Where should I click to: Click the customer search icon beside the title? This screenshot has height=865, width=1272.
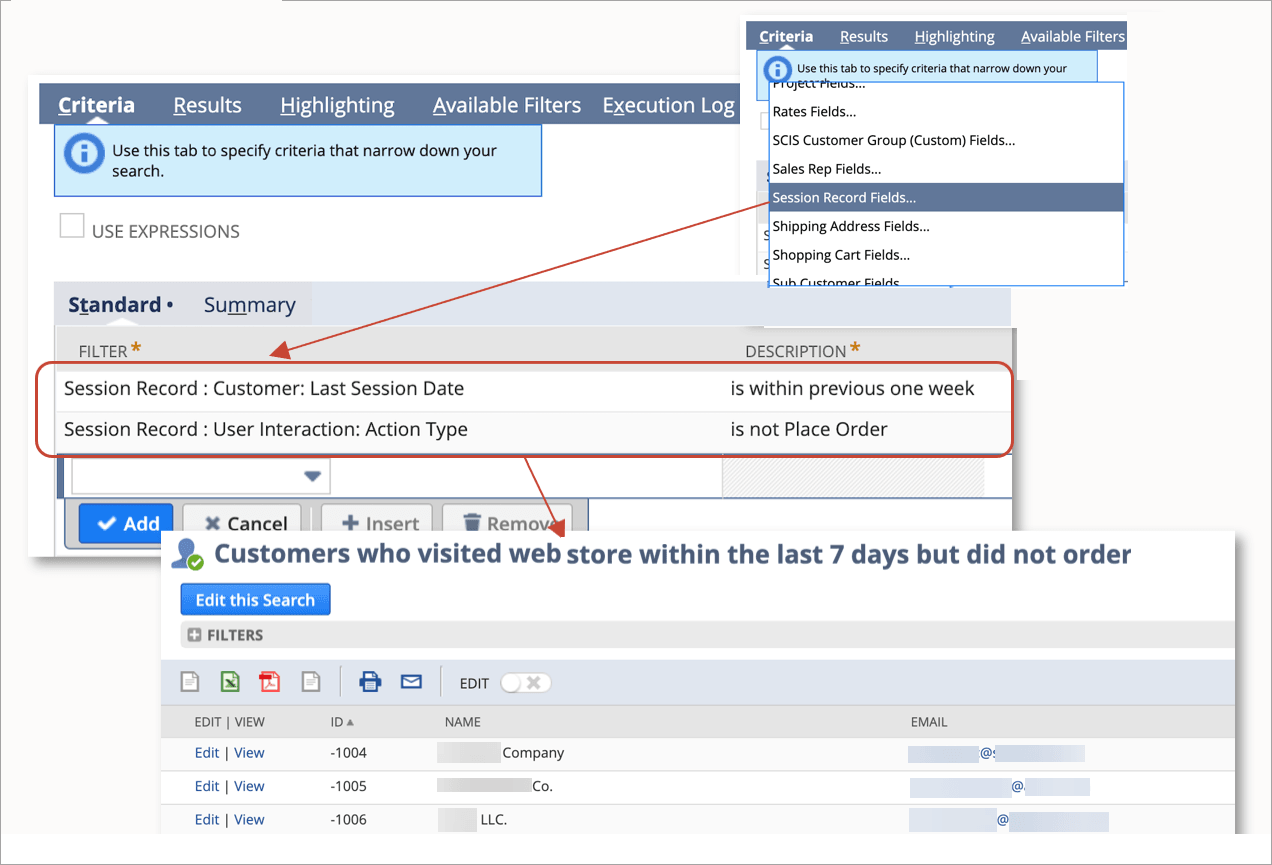tap(187, 554)
